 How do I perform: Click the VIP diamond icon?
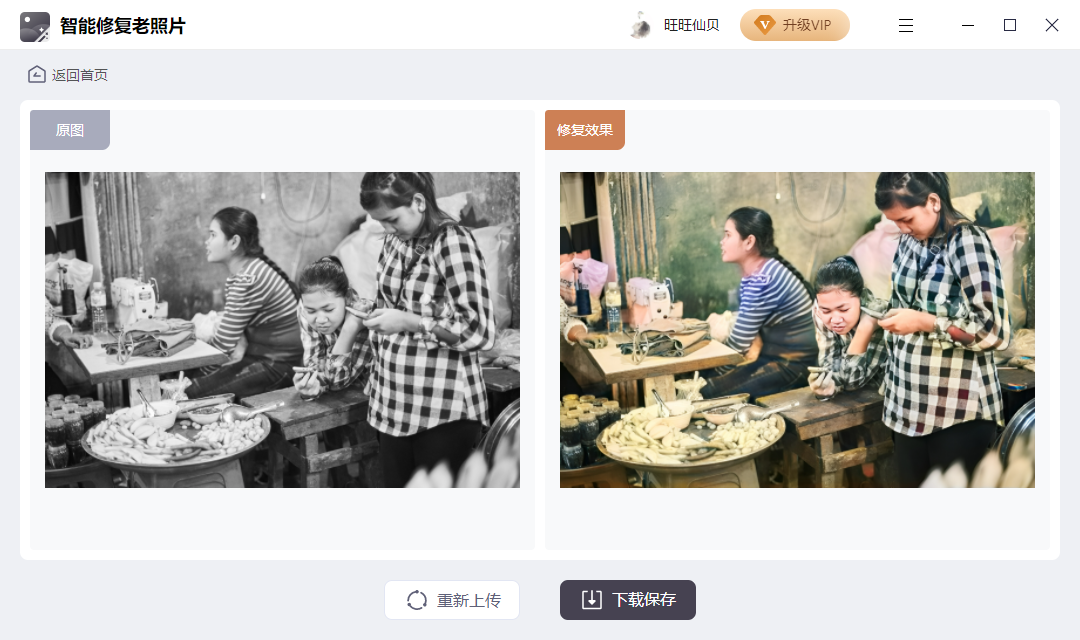(x=765, y=25)
